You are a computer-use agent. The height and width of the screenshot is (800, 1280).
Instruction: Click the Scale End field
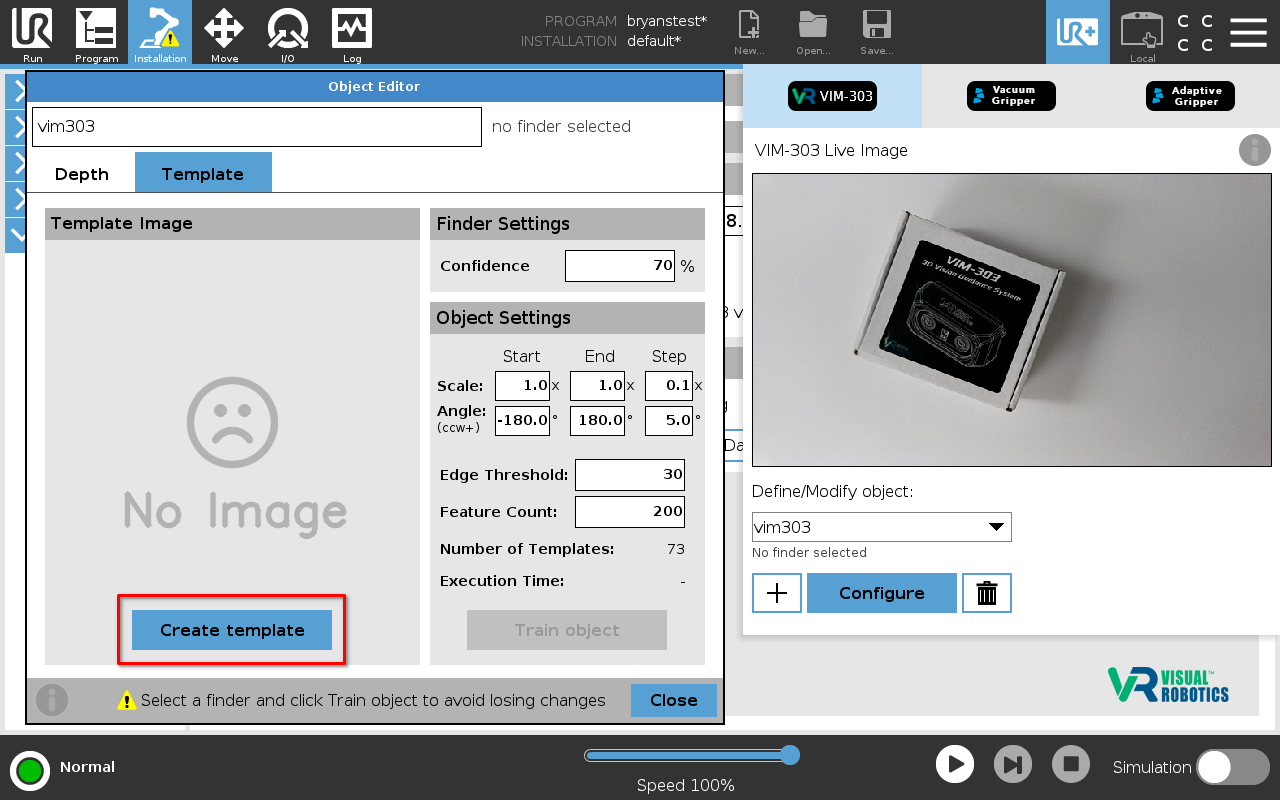pyautogui.click(x=597, y=386)
